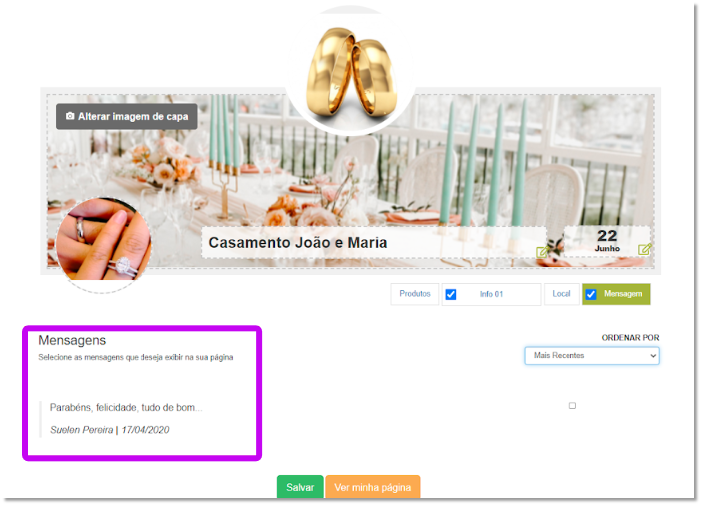The width and height of the screenshot is (701, 505).
Task: Open the Produtos tab
Action: pos(414,294)
